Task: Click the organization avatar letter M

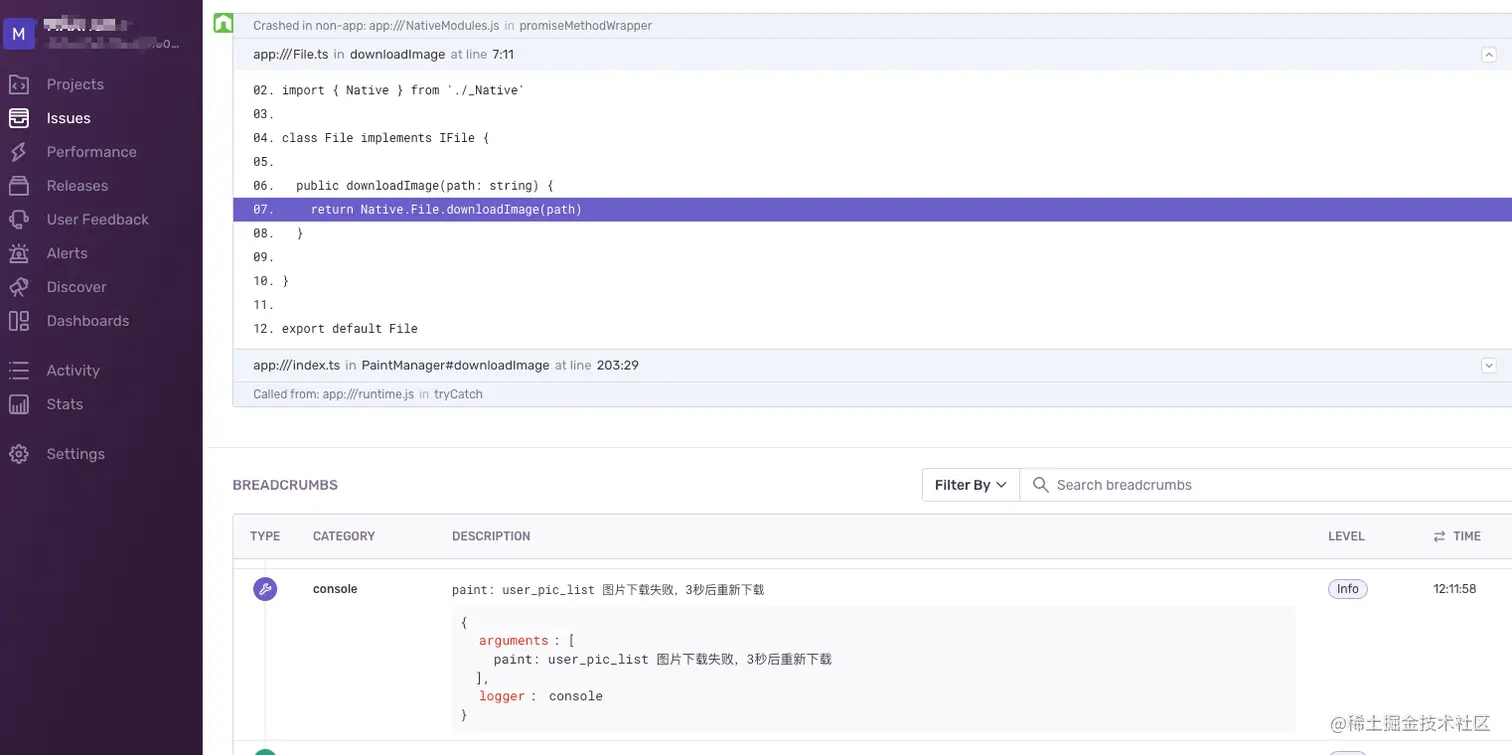Action: (x=19, y=34)
